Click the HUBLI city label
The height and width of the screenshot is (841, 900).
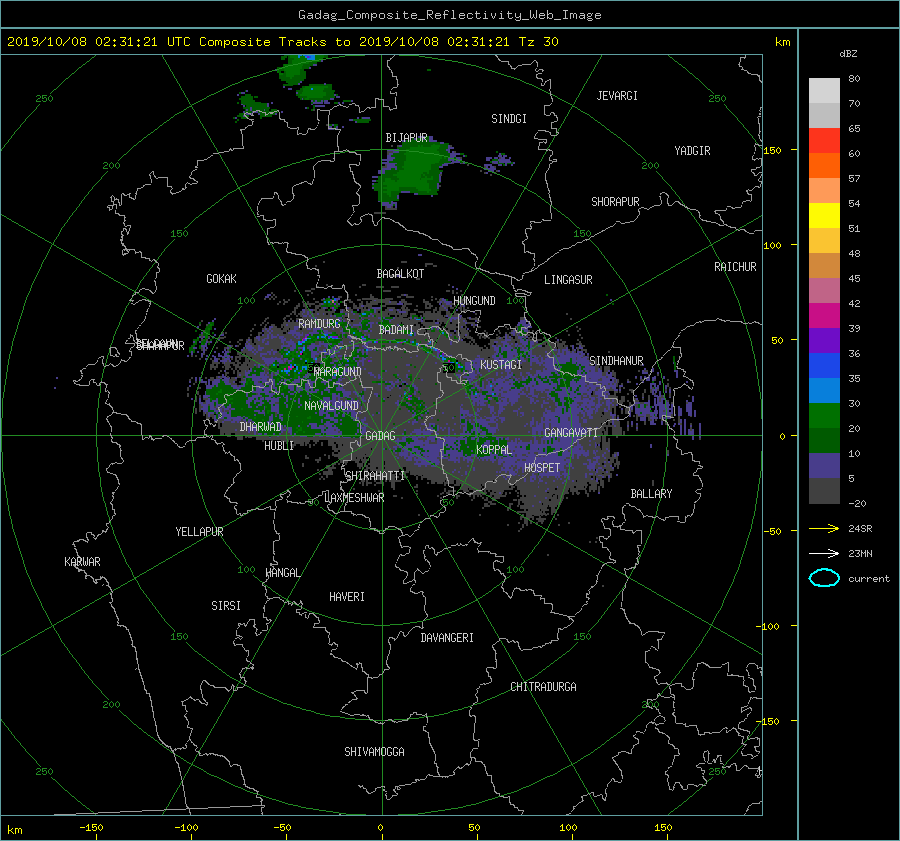(278, 446)
